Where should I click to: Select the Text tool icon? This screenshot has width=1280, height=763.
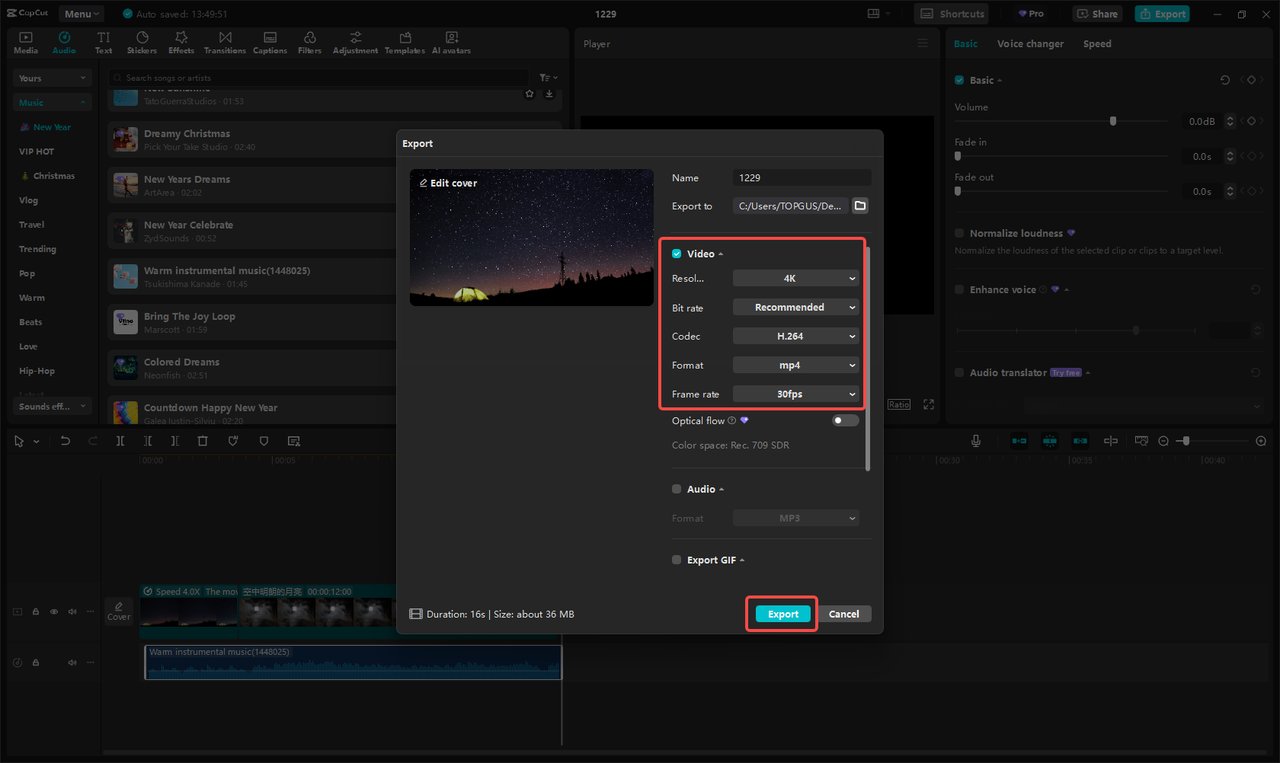coord(104,42)
